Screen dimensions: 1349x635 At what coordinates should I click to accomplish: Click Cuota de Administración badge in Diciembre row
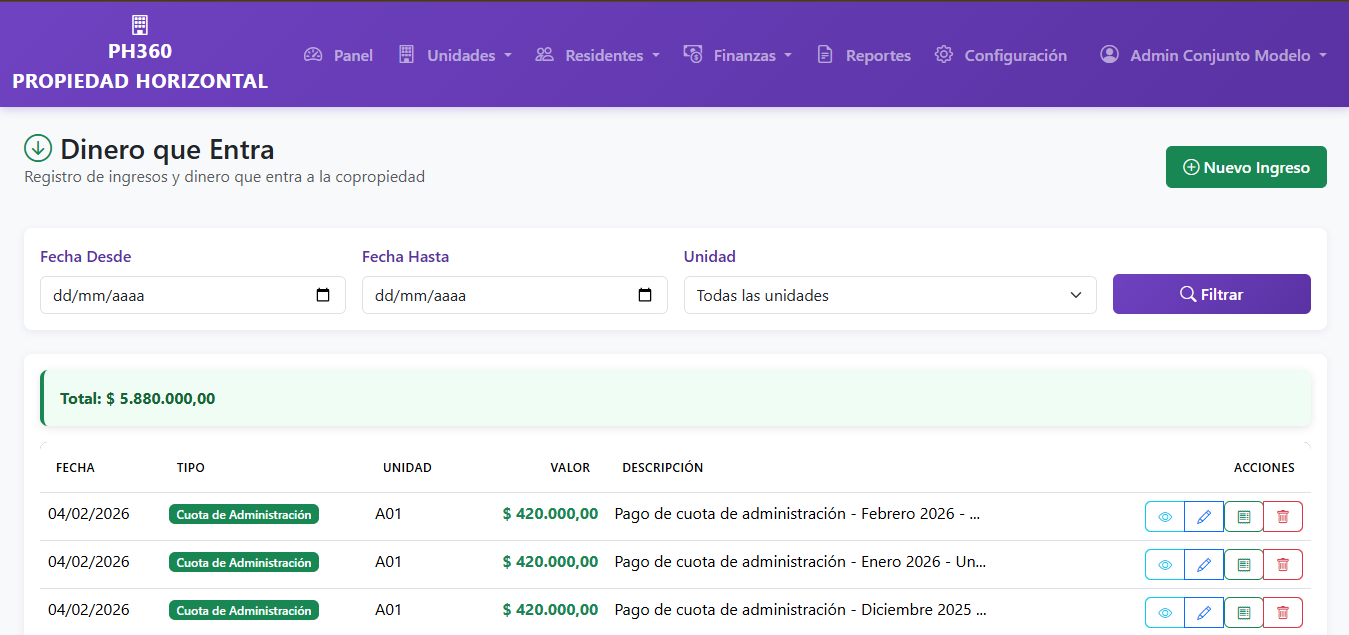[244, 610]
